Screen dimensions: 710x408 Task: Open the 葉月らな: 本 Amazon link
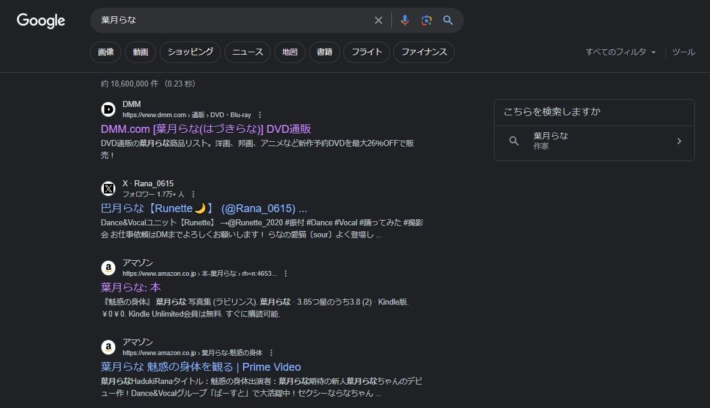coord(130,288)
